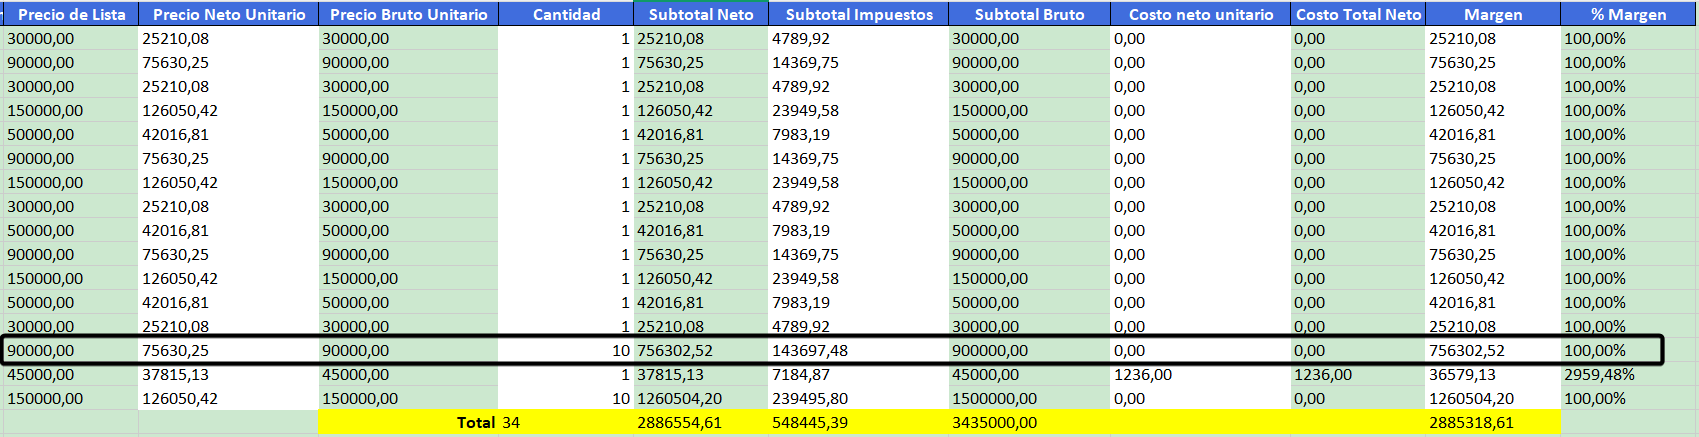Click total margin value 2885318,61
Image resolution: width=1699 pixels, height=437 pixels.
click(1493, 423)
